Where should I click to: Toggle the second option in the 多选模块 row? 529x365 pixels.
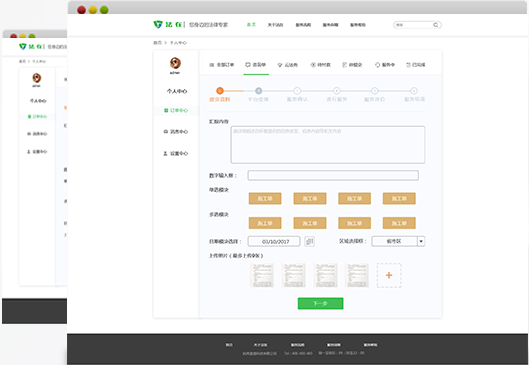click(x=310, y=223)
